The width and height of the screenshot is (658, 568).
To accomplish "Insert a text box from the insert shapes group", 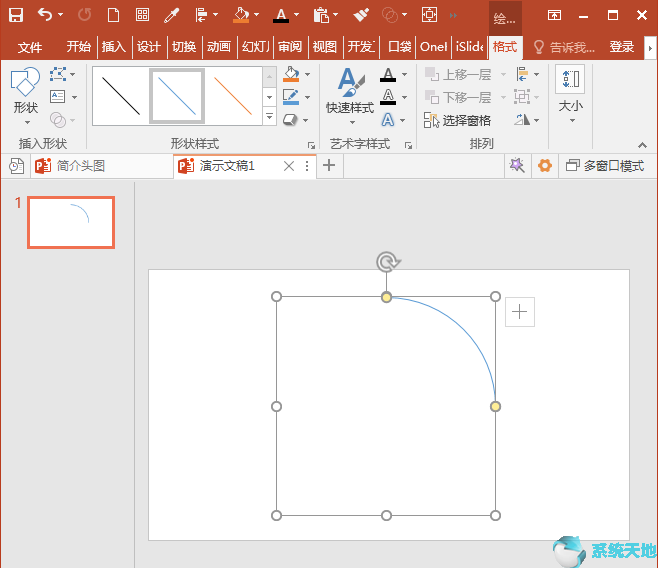I will (58, 97).
